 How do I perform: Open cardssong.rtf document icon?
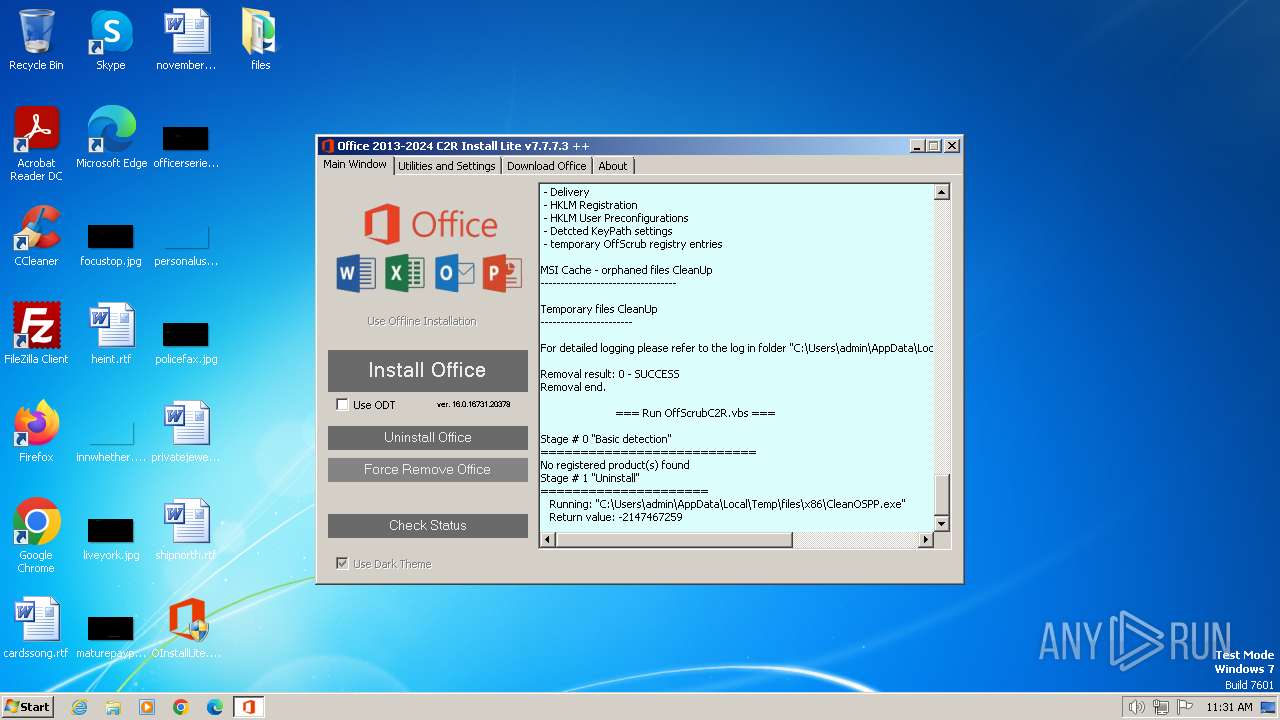[x=36, y=628]
